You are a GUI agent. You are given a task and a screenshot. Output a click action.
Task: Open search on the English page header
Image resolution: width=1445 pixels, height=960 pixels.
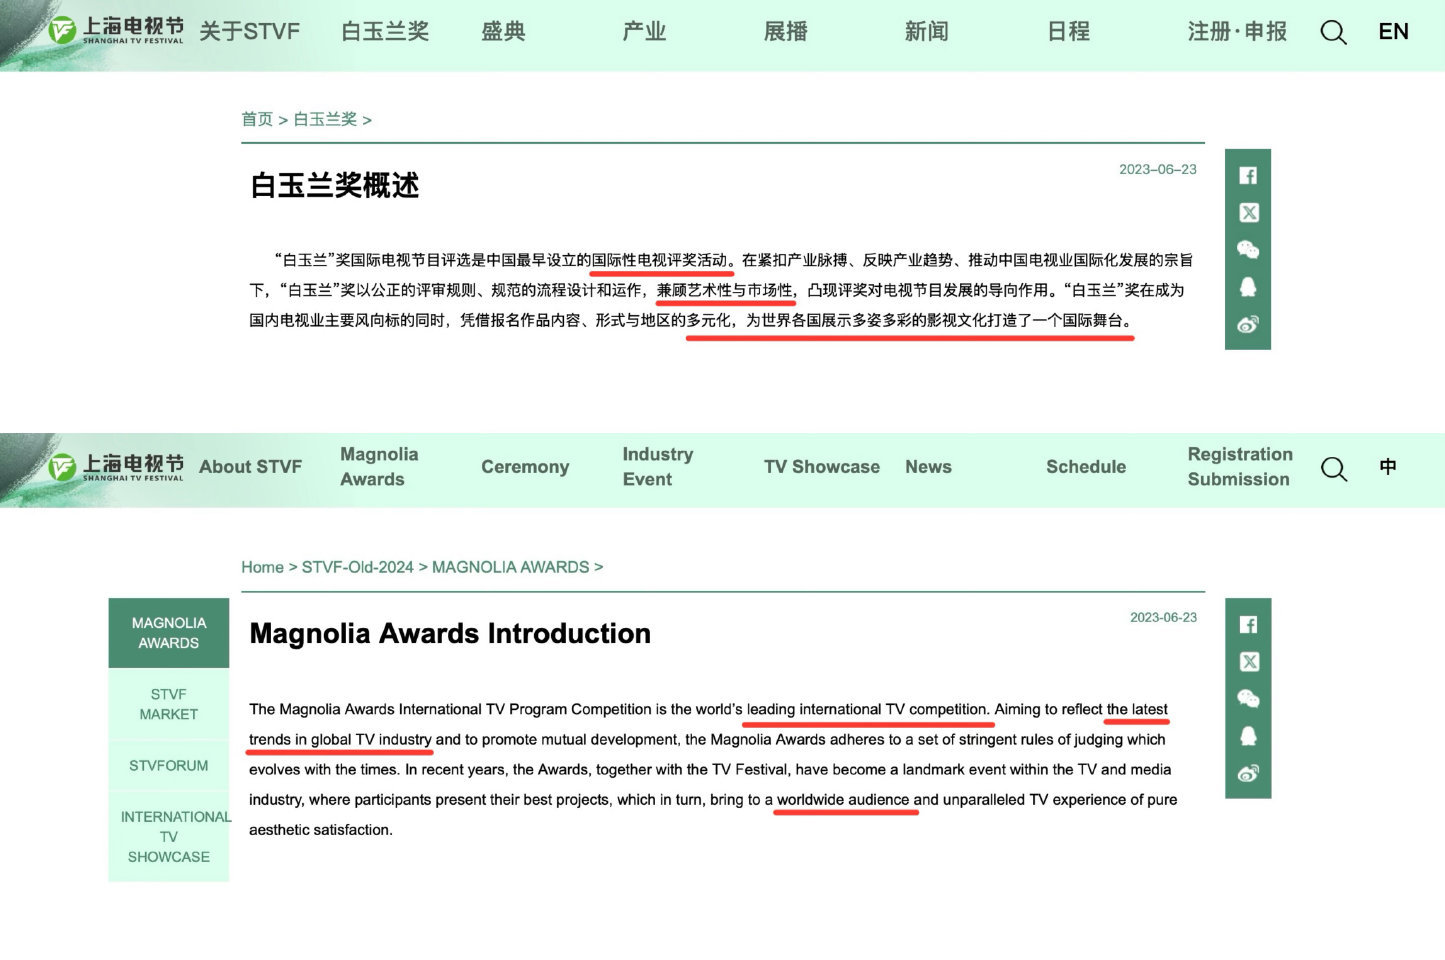click(1334, 468)
